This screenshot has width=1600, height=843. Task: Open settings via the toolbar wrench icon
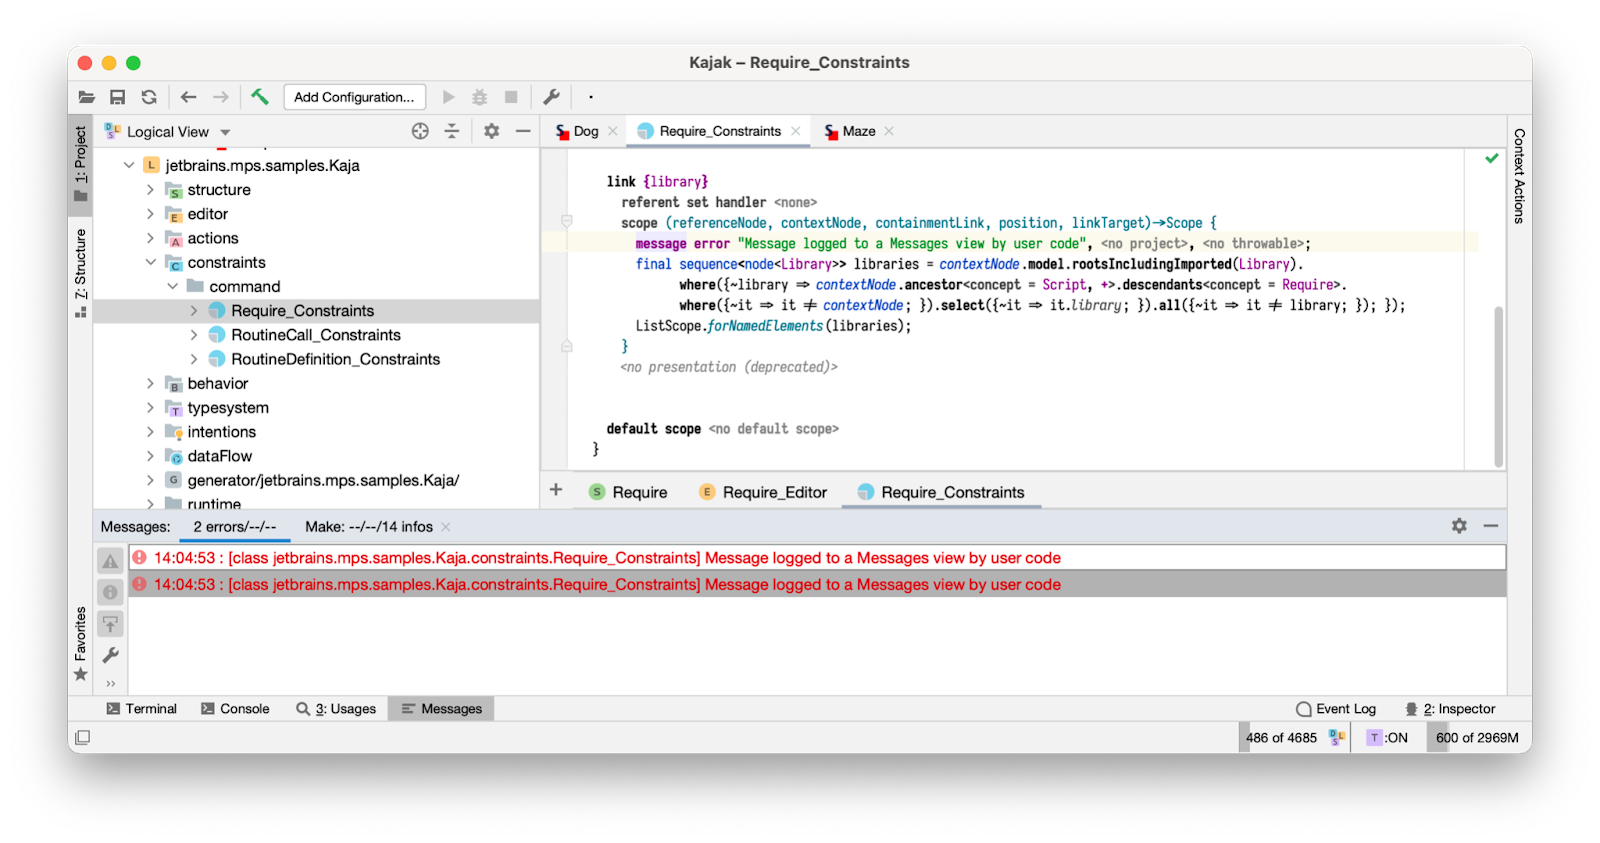pos(551,97)
